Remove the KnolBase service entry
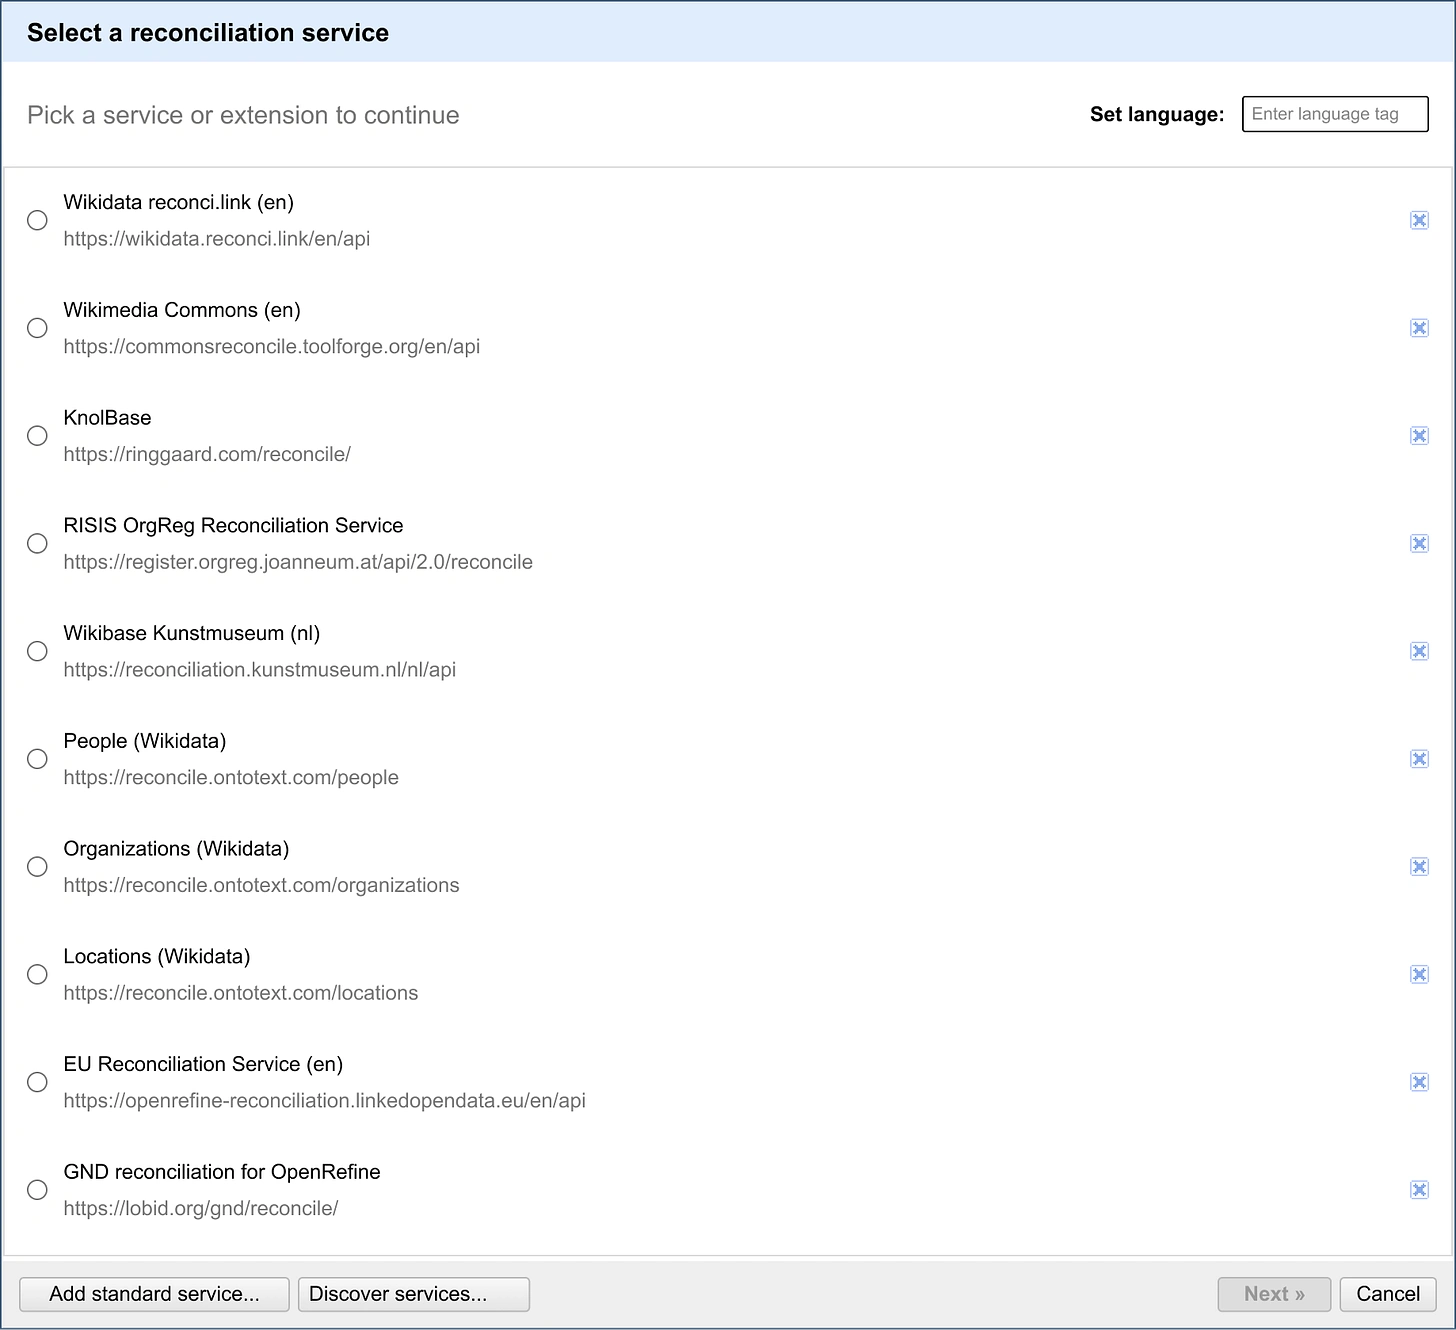This screenshot has height=1330, width=1456. point(1419,436)
